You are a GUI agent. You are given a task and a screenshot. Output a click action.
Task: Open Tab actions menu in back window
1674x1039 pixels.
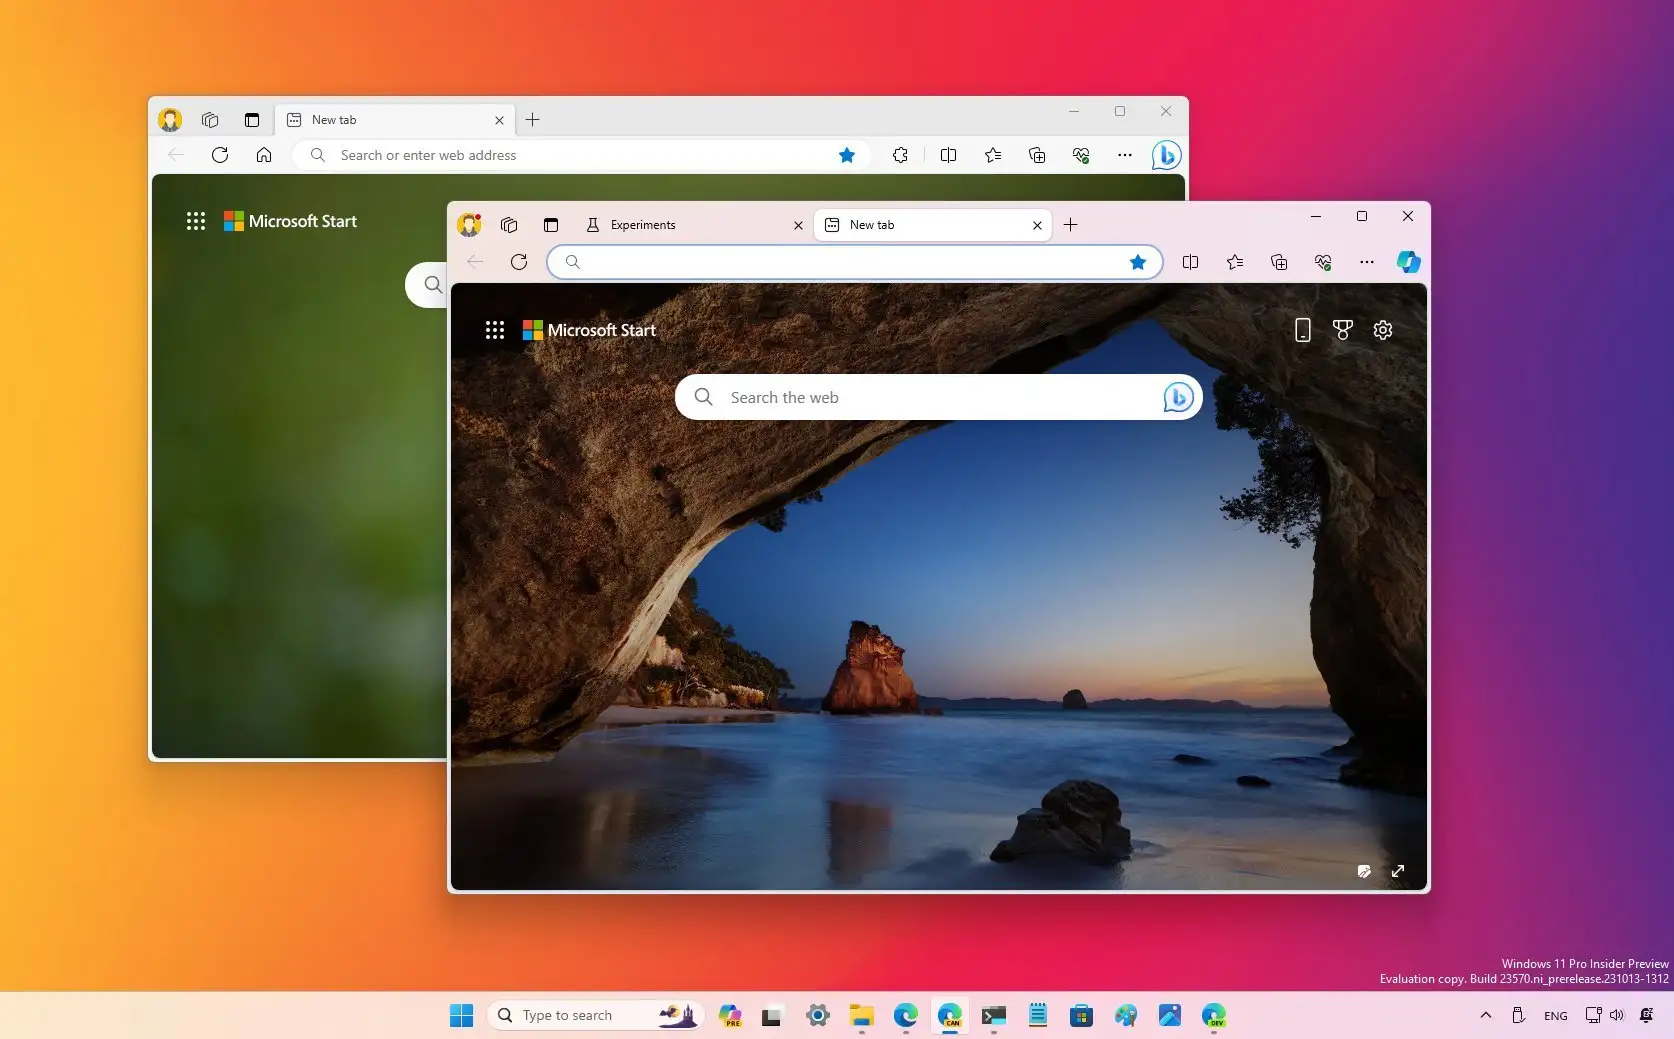252,120
